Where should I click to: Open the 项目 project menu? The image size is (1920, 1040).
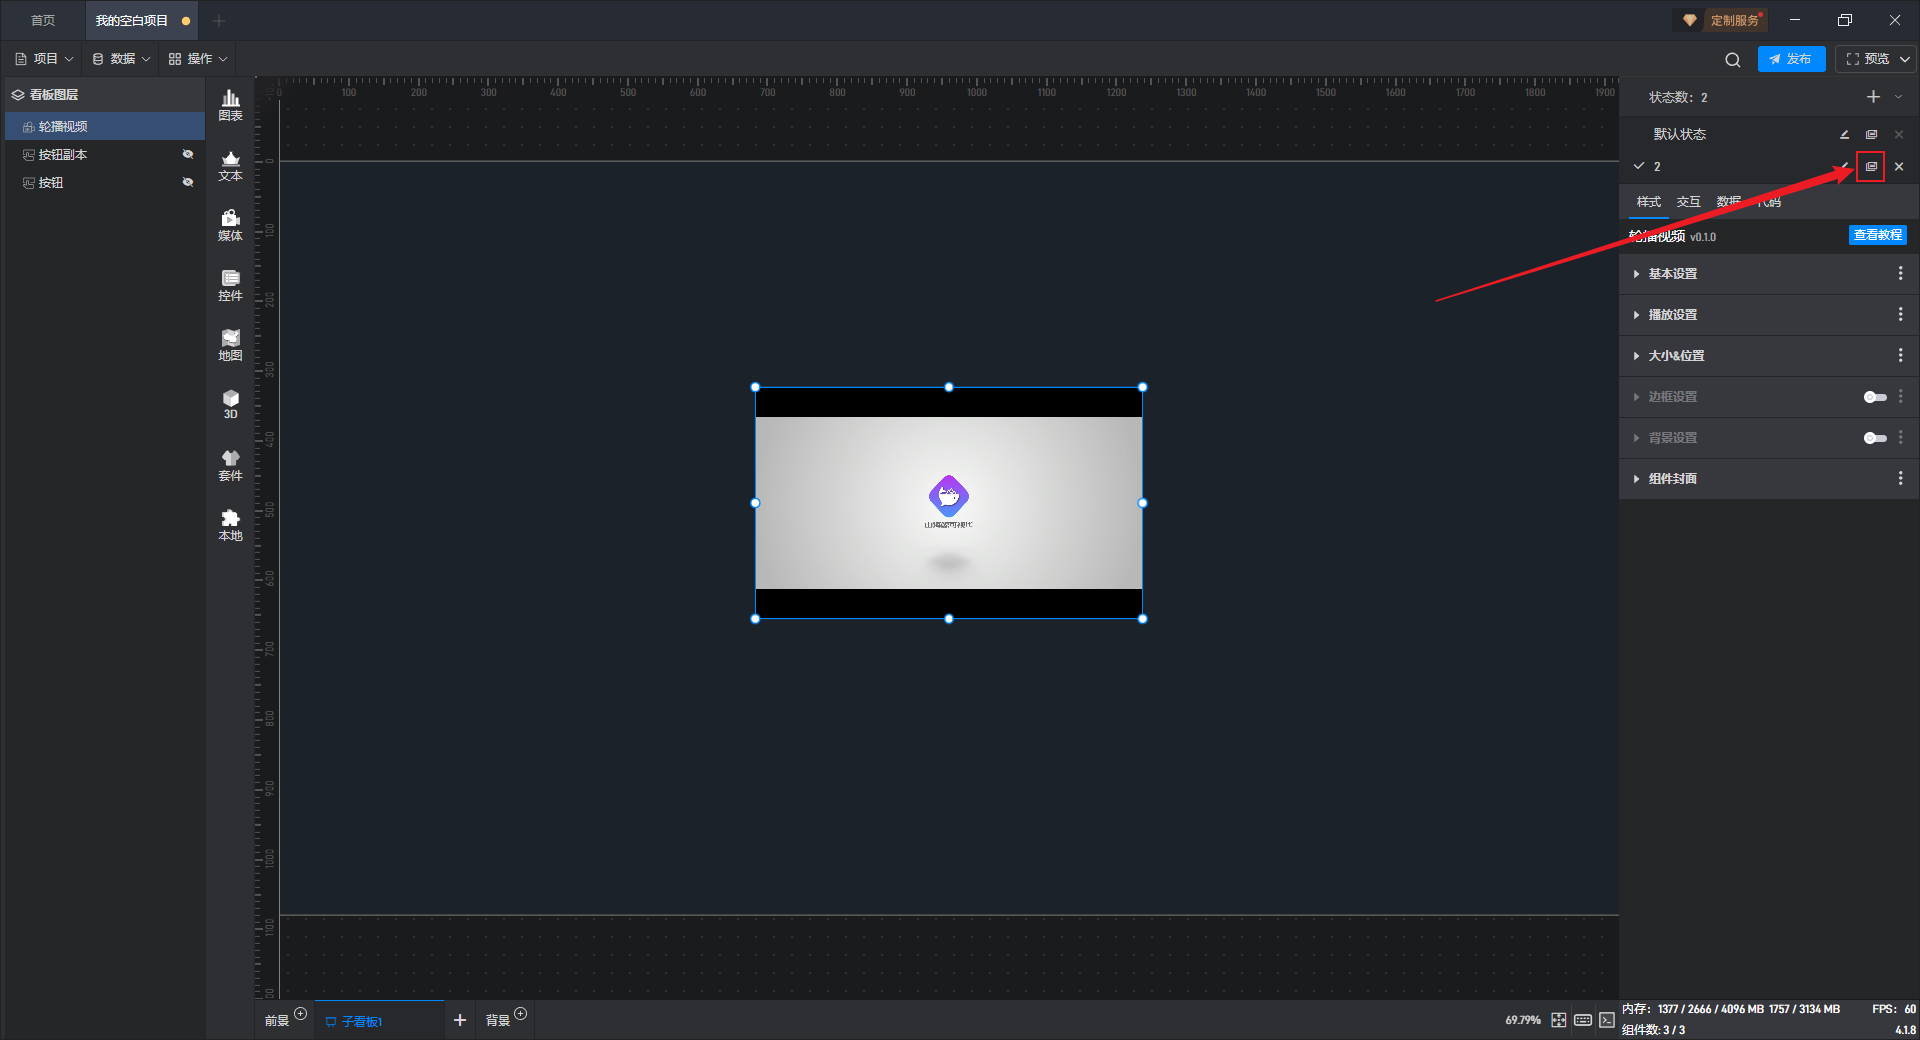[x=45, y=59]
